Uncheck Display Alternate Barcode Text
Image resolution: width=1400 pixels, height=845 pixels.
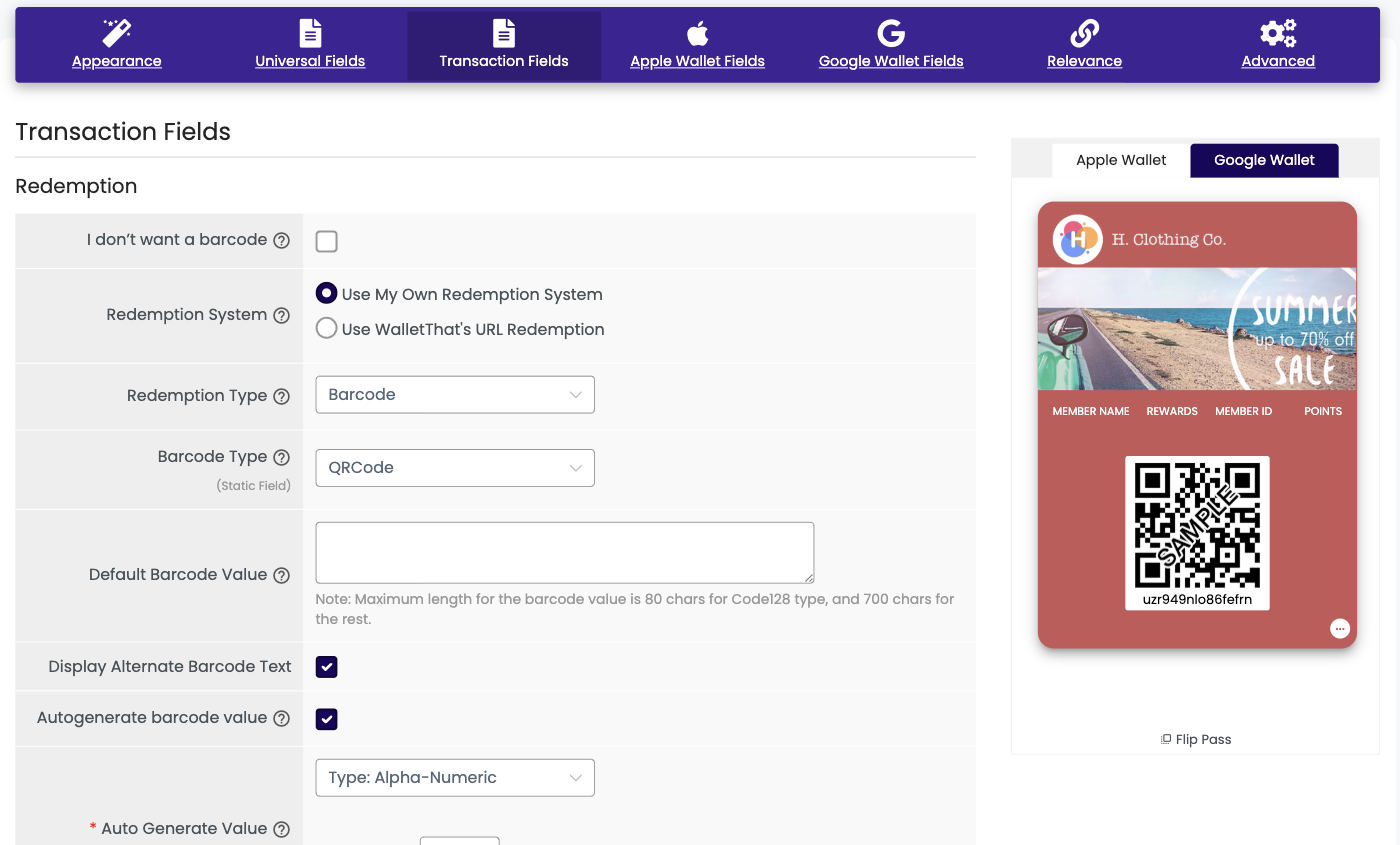[326, 667]
